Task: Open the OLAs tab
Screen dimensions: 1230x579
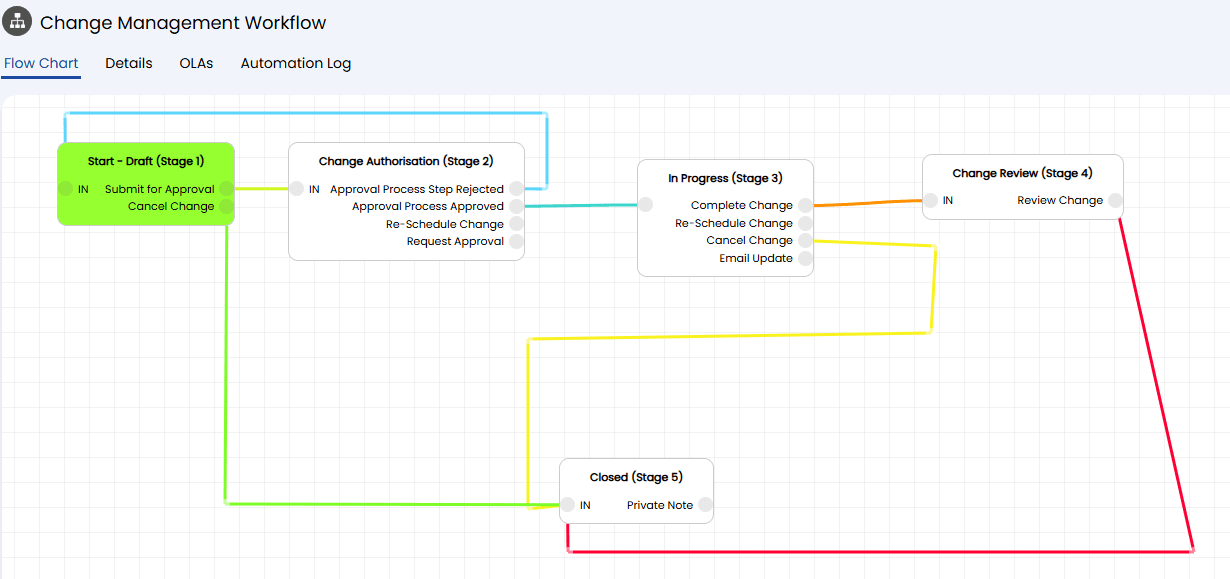Action: pos(196,63)
